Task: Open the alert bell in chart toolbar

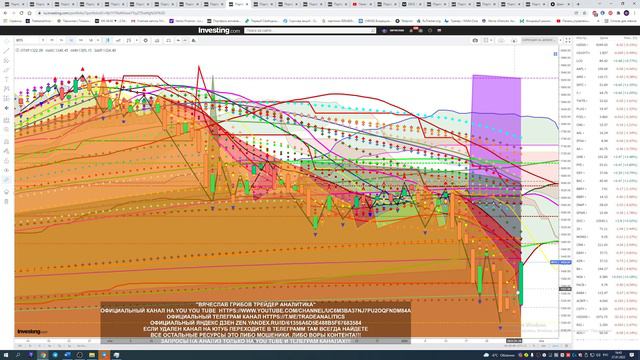Action: point(193,40)
